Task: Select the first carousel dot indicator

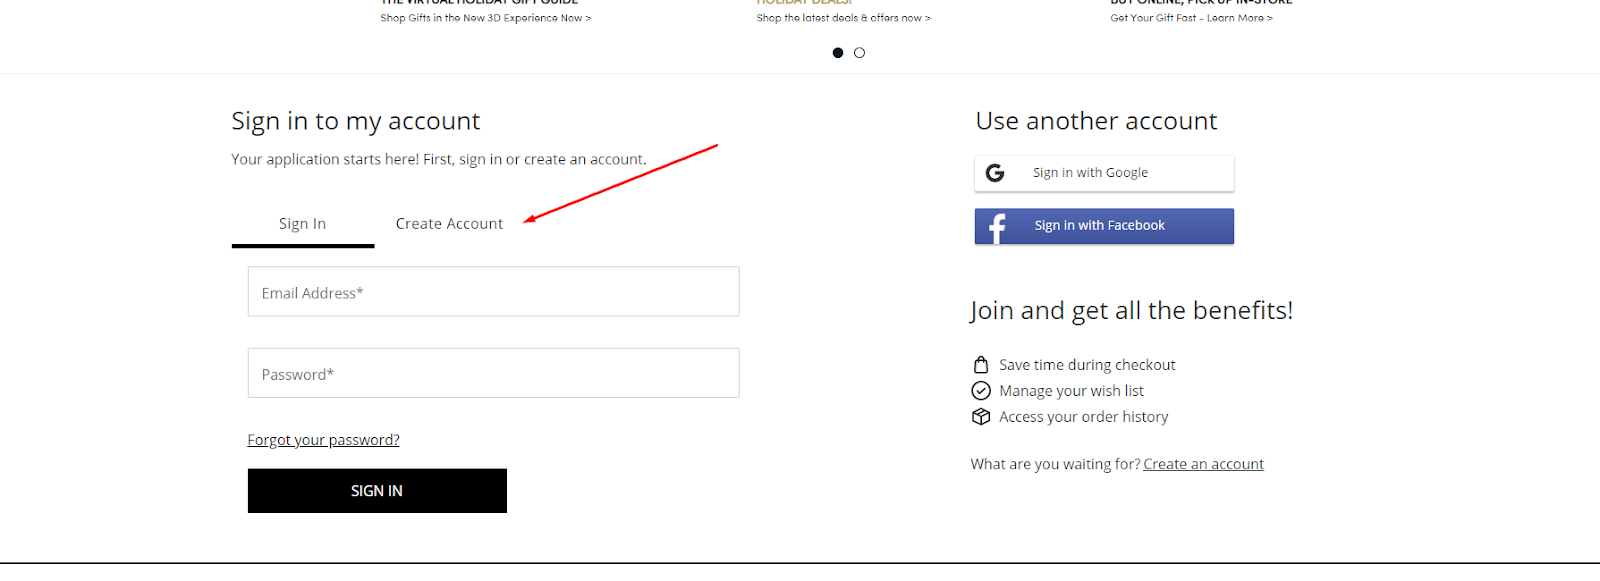Action: point(838,53)
